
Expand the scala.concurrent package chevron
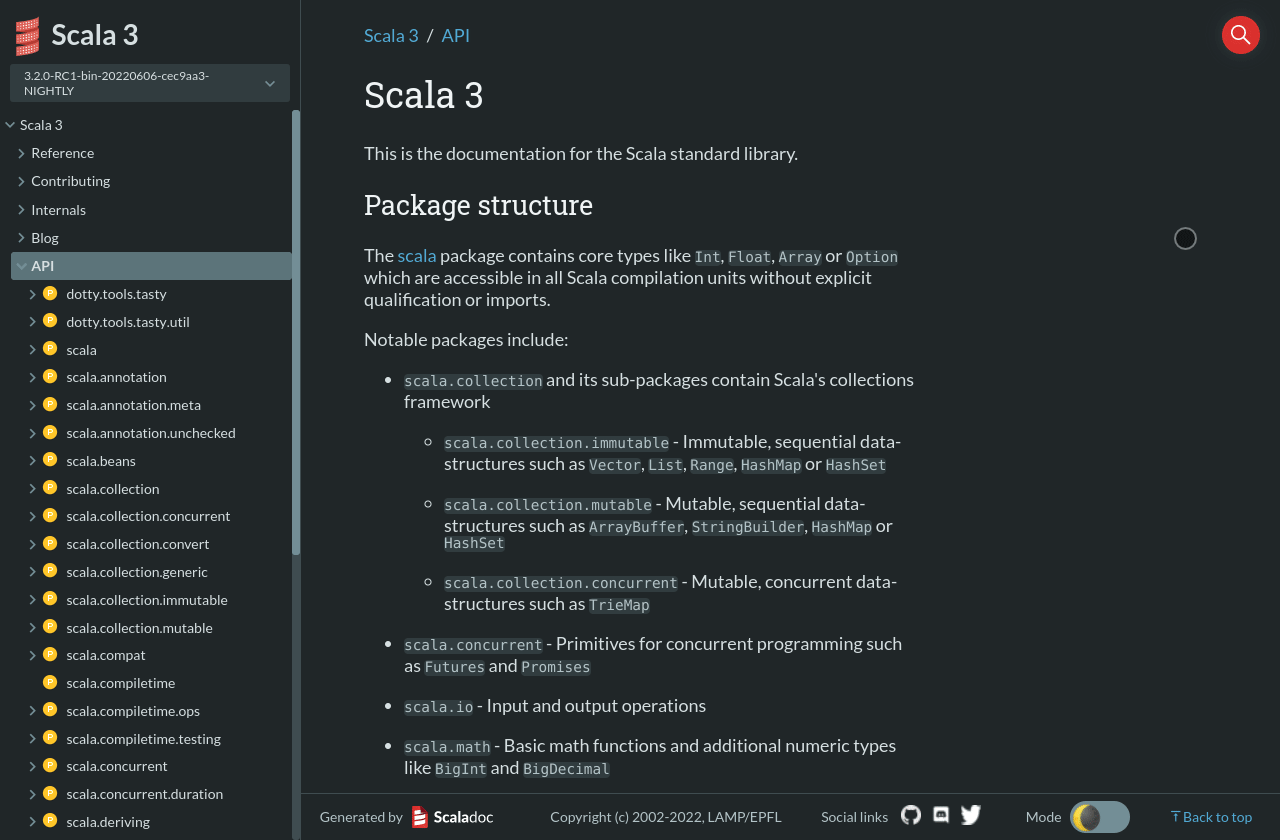(32, 766)
